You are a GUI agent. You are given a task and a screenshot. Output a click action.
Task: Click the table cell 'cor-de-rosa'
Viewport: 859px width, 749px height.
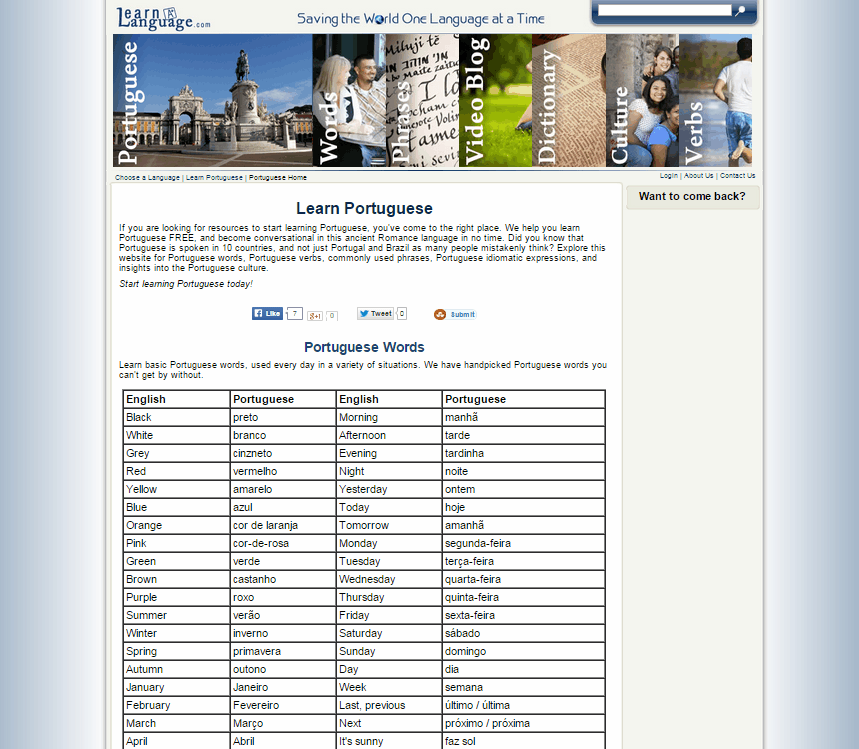point(283,544)
